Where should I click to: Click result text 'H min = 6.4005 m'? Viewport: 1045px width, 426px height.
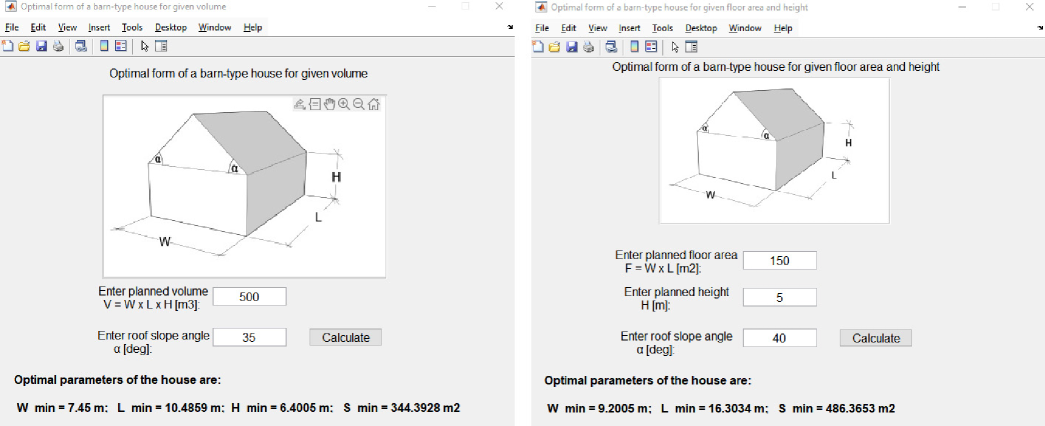coord(283,407)
